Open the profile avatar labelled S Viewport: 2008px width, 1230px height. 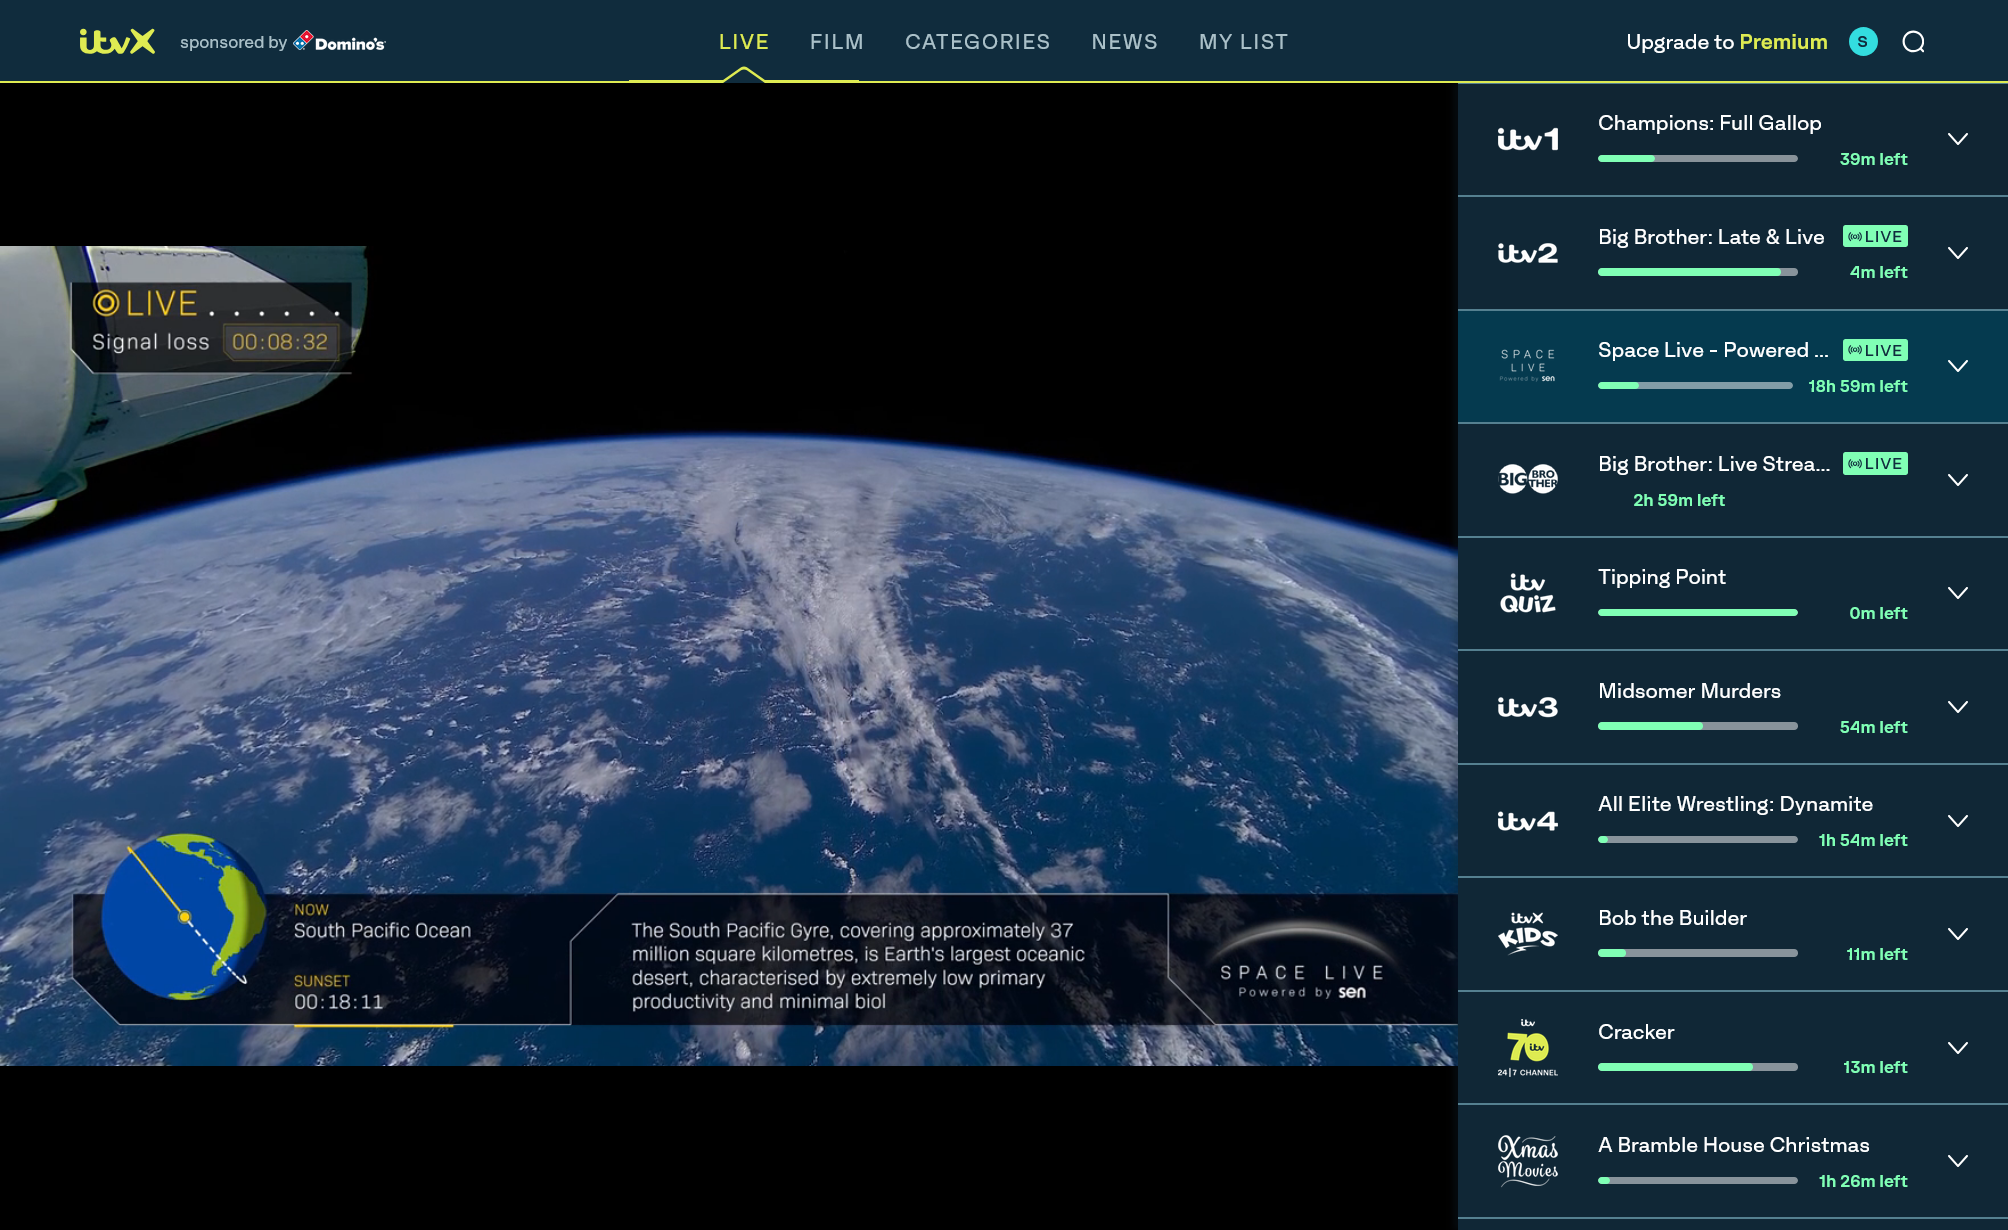coord(1863,42)
